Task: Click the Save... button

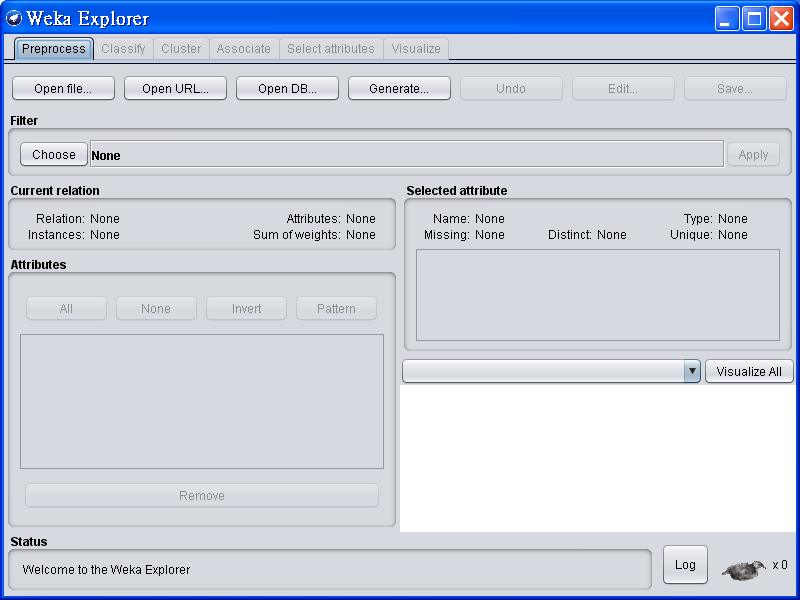Action: (x=735, y=88)
